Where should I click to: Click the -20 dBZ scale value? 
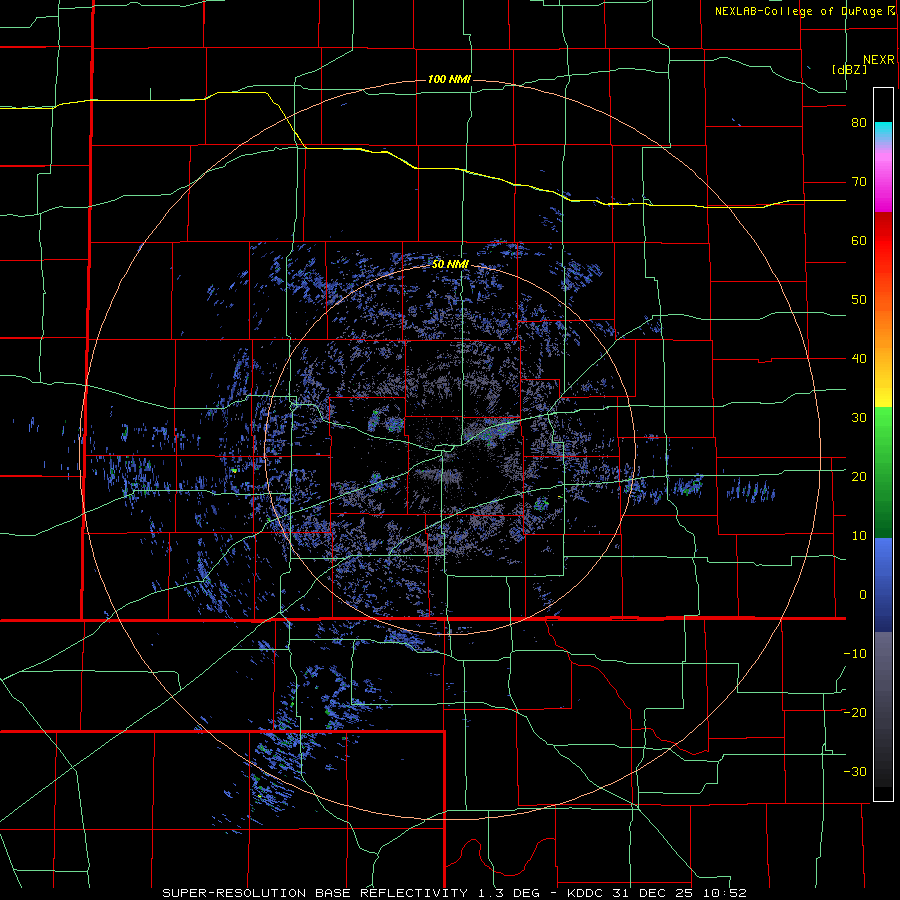coord(855,712)
